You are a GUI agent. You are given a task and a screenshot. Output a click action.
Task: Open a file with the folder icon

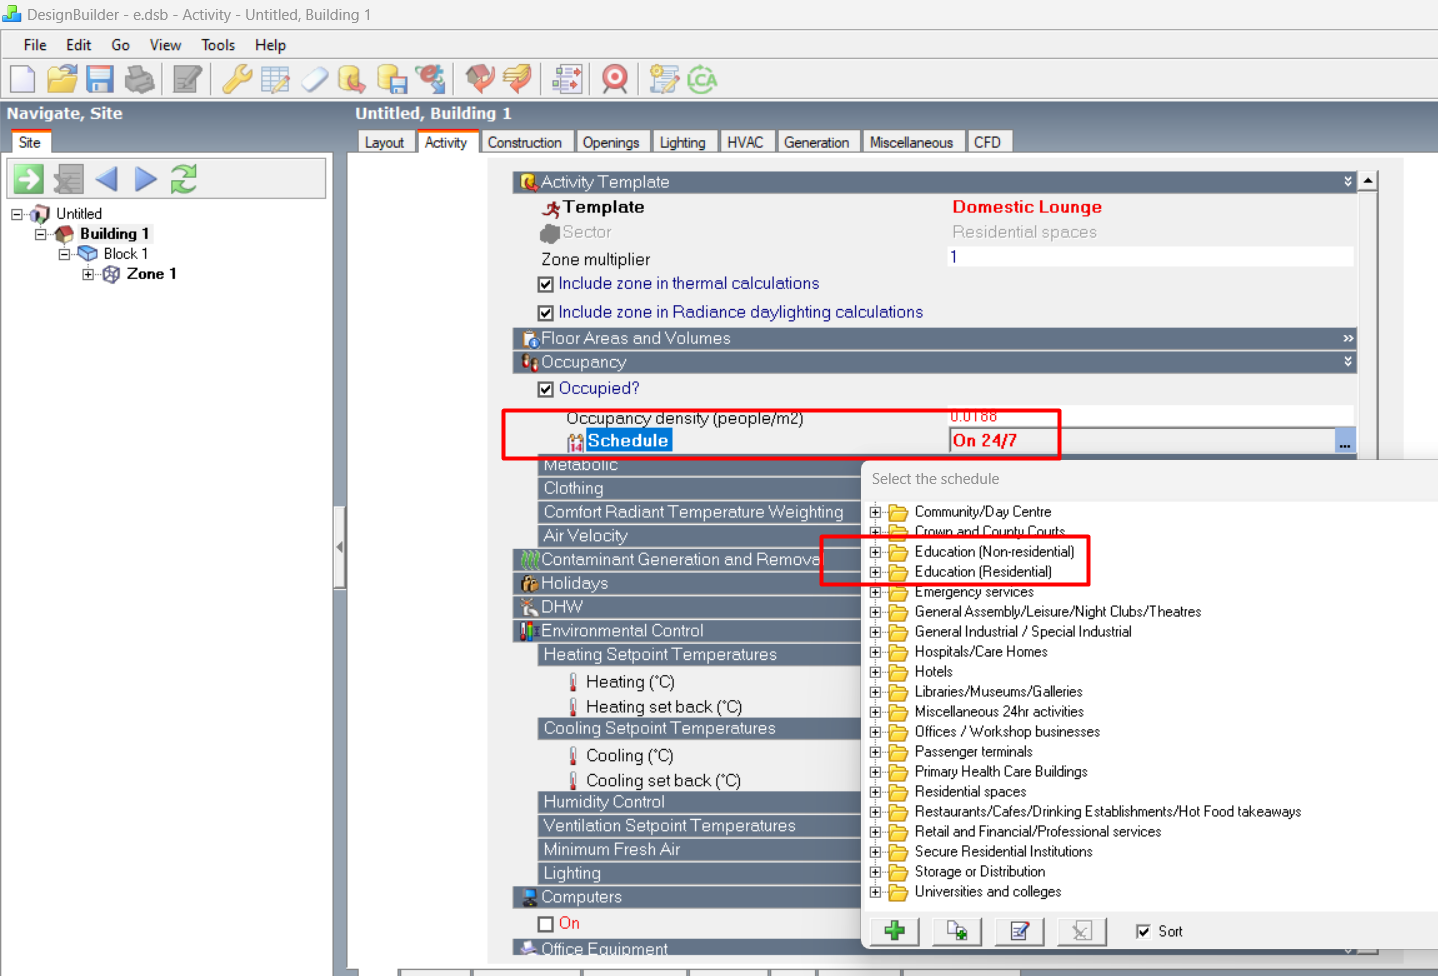coord(62,79)
